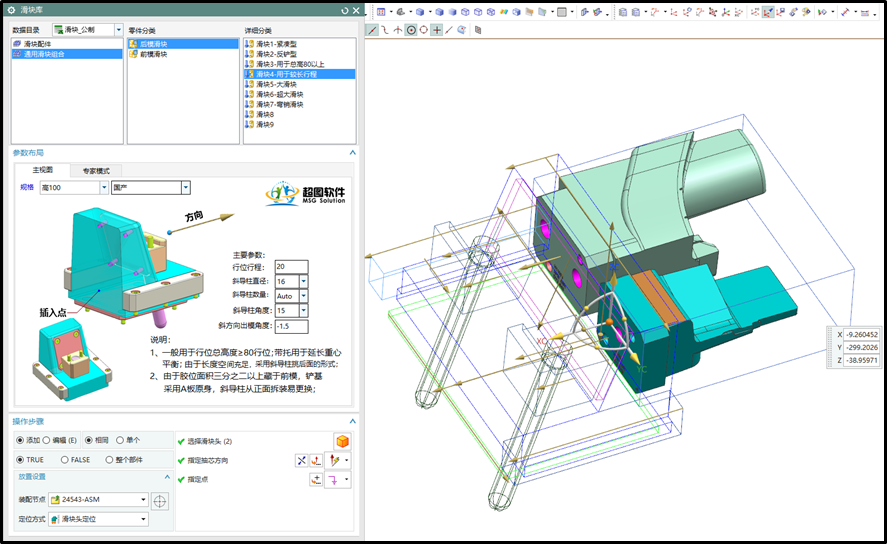Click the 行位行程 input field
The image size is (887, 544).
point(291,267)
